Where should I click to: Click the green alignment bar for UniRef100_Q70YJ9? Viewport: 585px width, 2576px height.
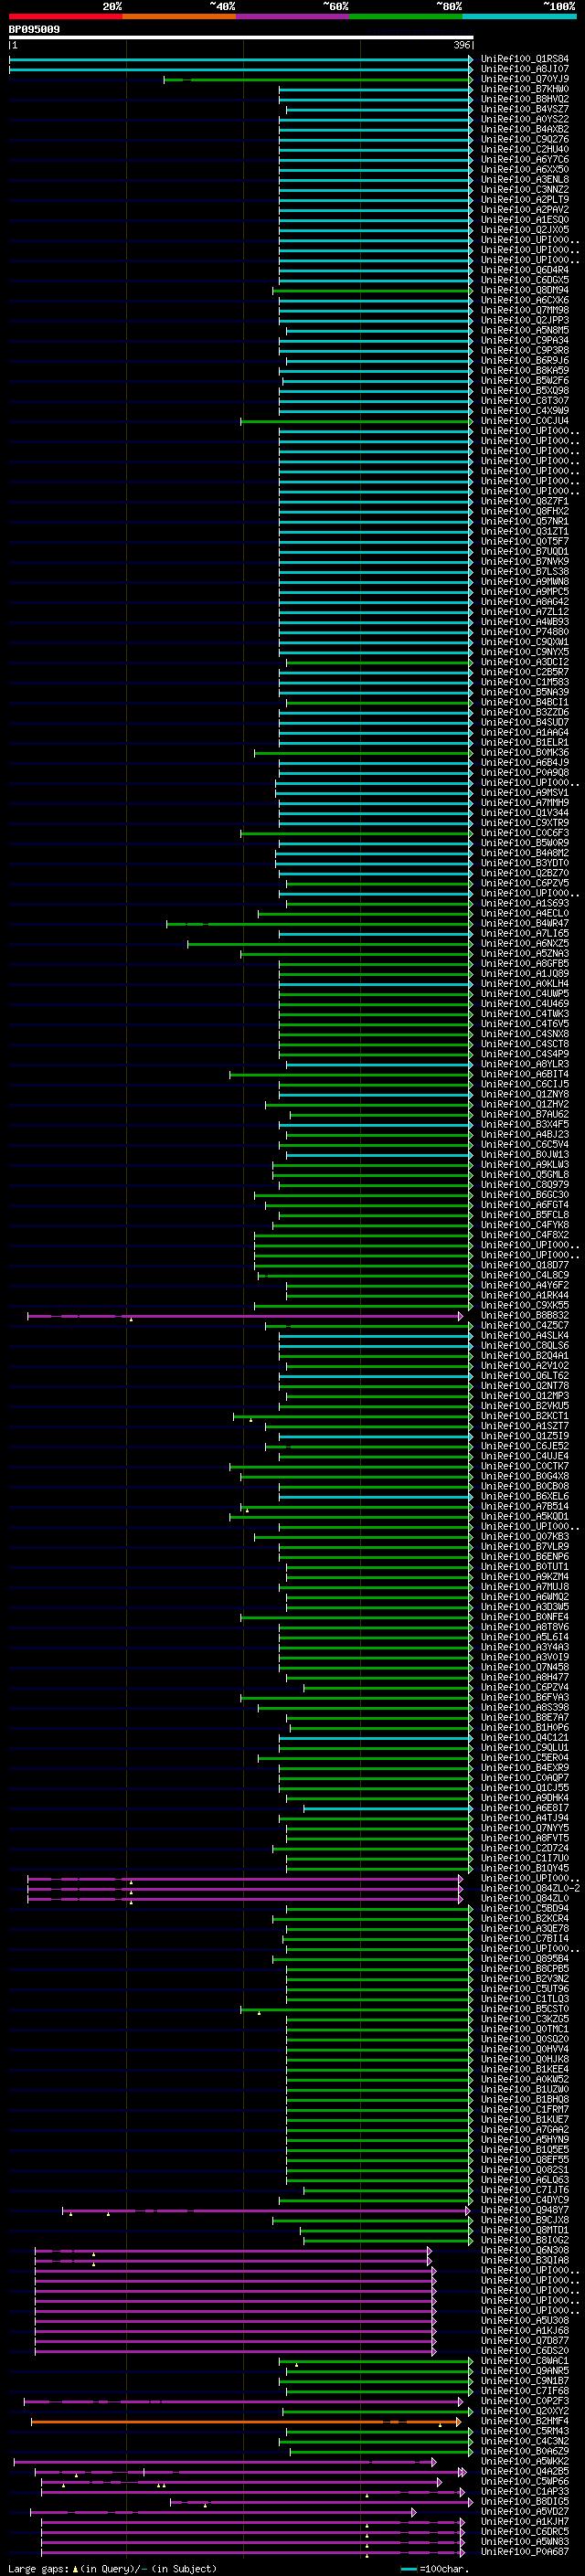pyautogui.click(x=318, y=79)
